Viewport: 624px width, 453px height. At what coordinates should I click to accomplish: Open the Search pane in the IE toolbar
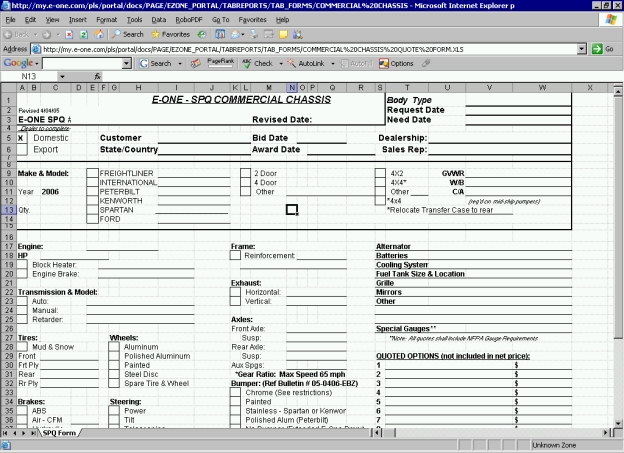click(128, 35)
